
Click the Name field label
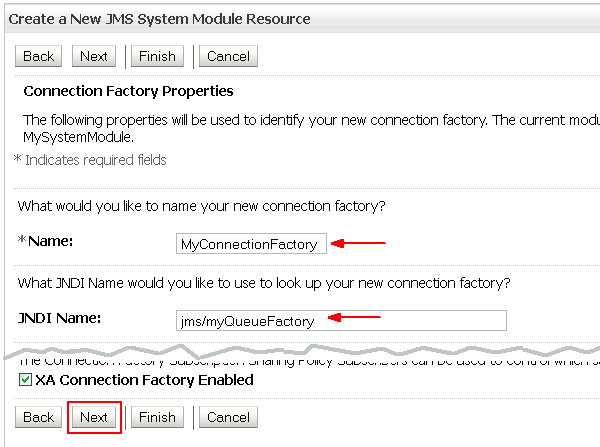pos(50,241)
